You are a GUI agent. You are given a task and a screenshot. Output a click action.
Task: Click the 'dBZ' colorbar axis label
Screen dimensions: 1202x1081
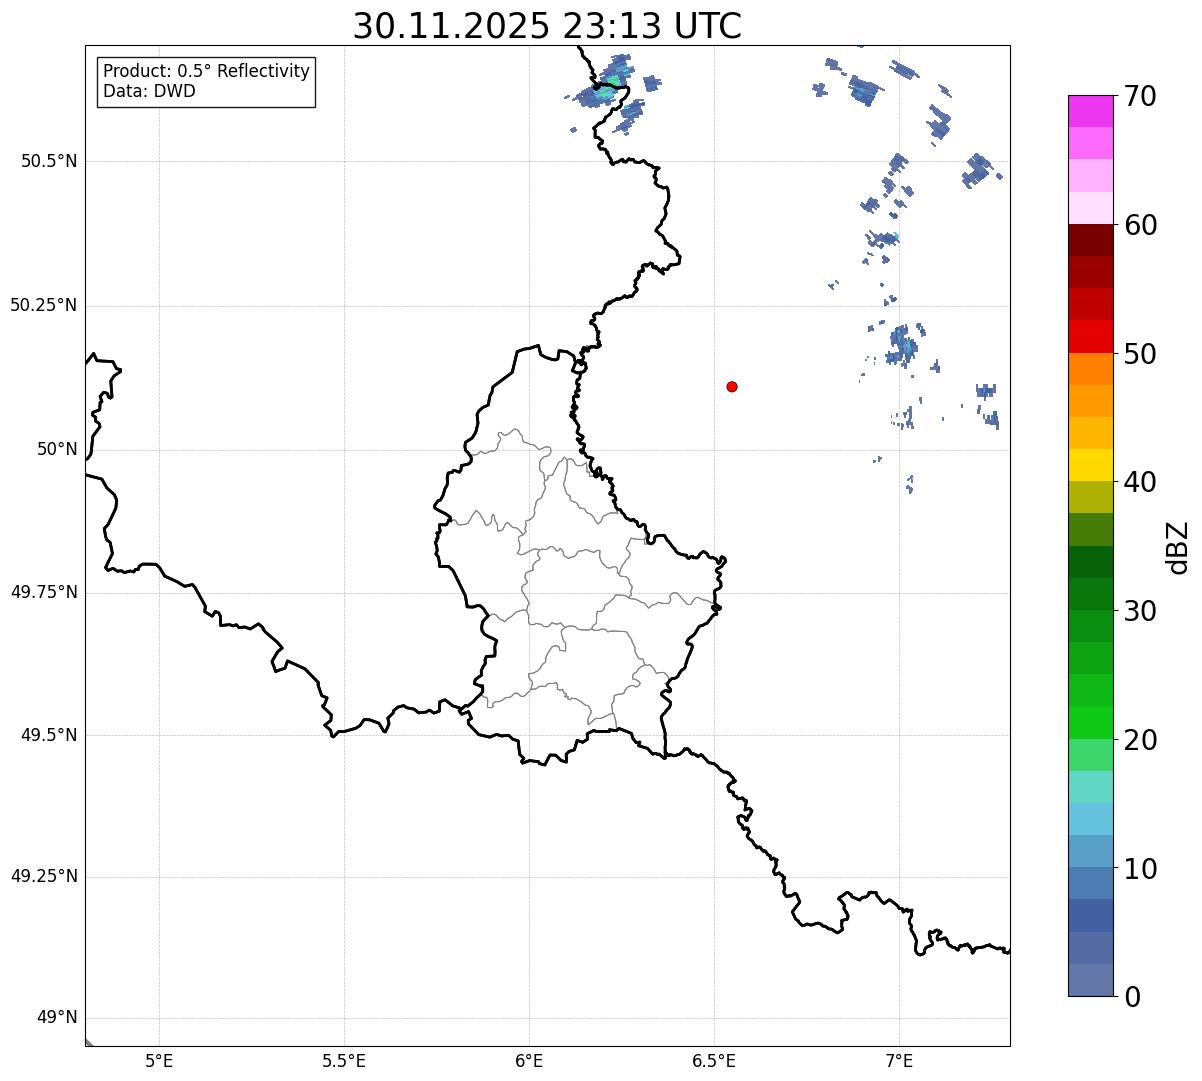coord(1178,547)
